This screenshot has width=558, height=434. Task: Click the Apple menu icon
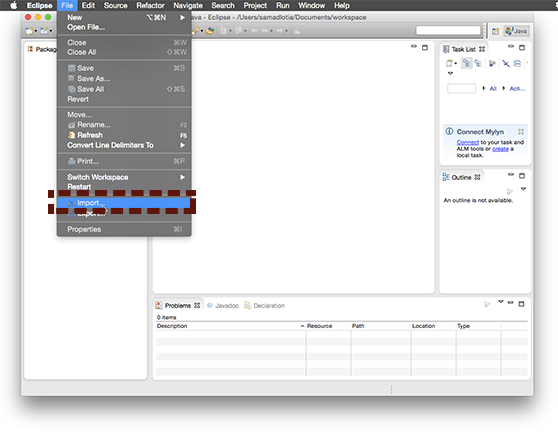coord(13,5)
